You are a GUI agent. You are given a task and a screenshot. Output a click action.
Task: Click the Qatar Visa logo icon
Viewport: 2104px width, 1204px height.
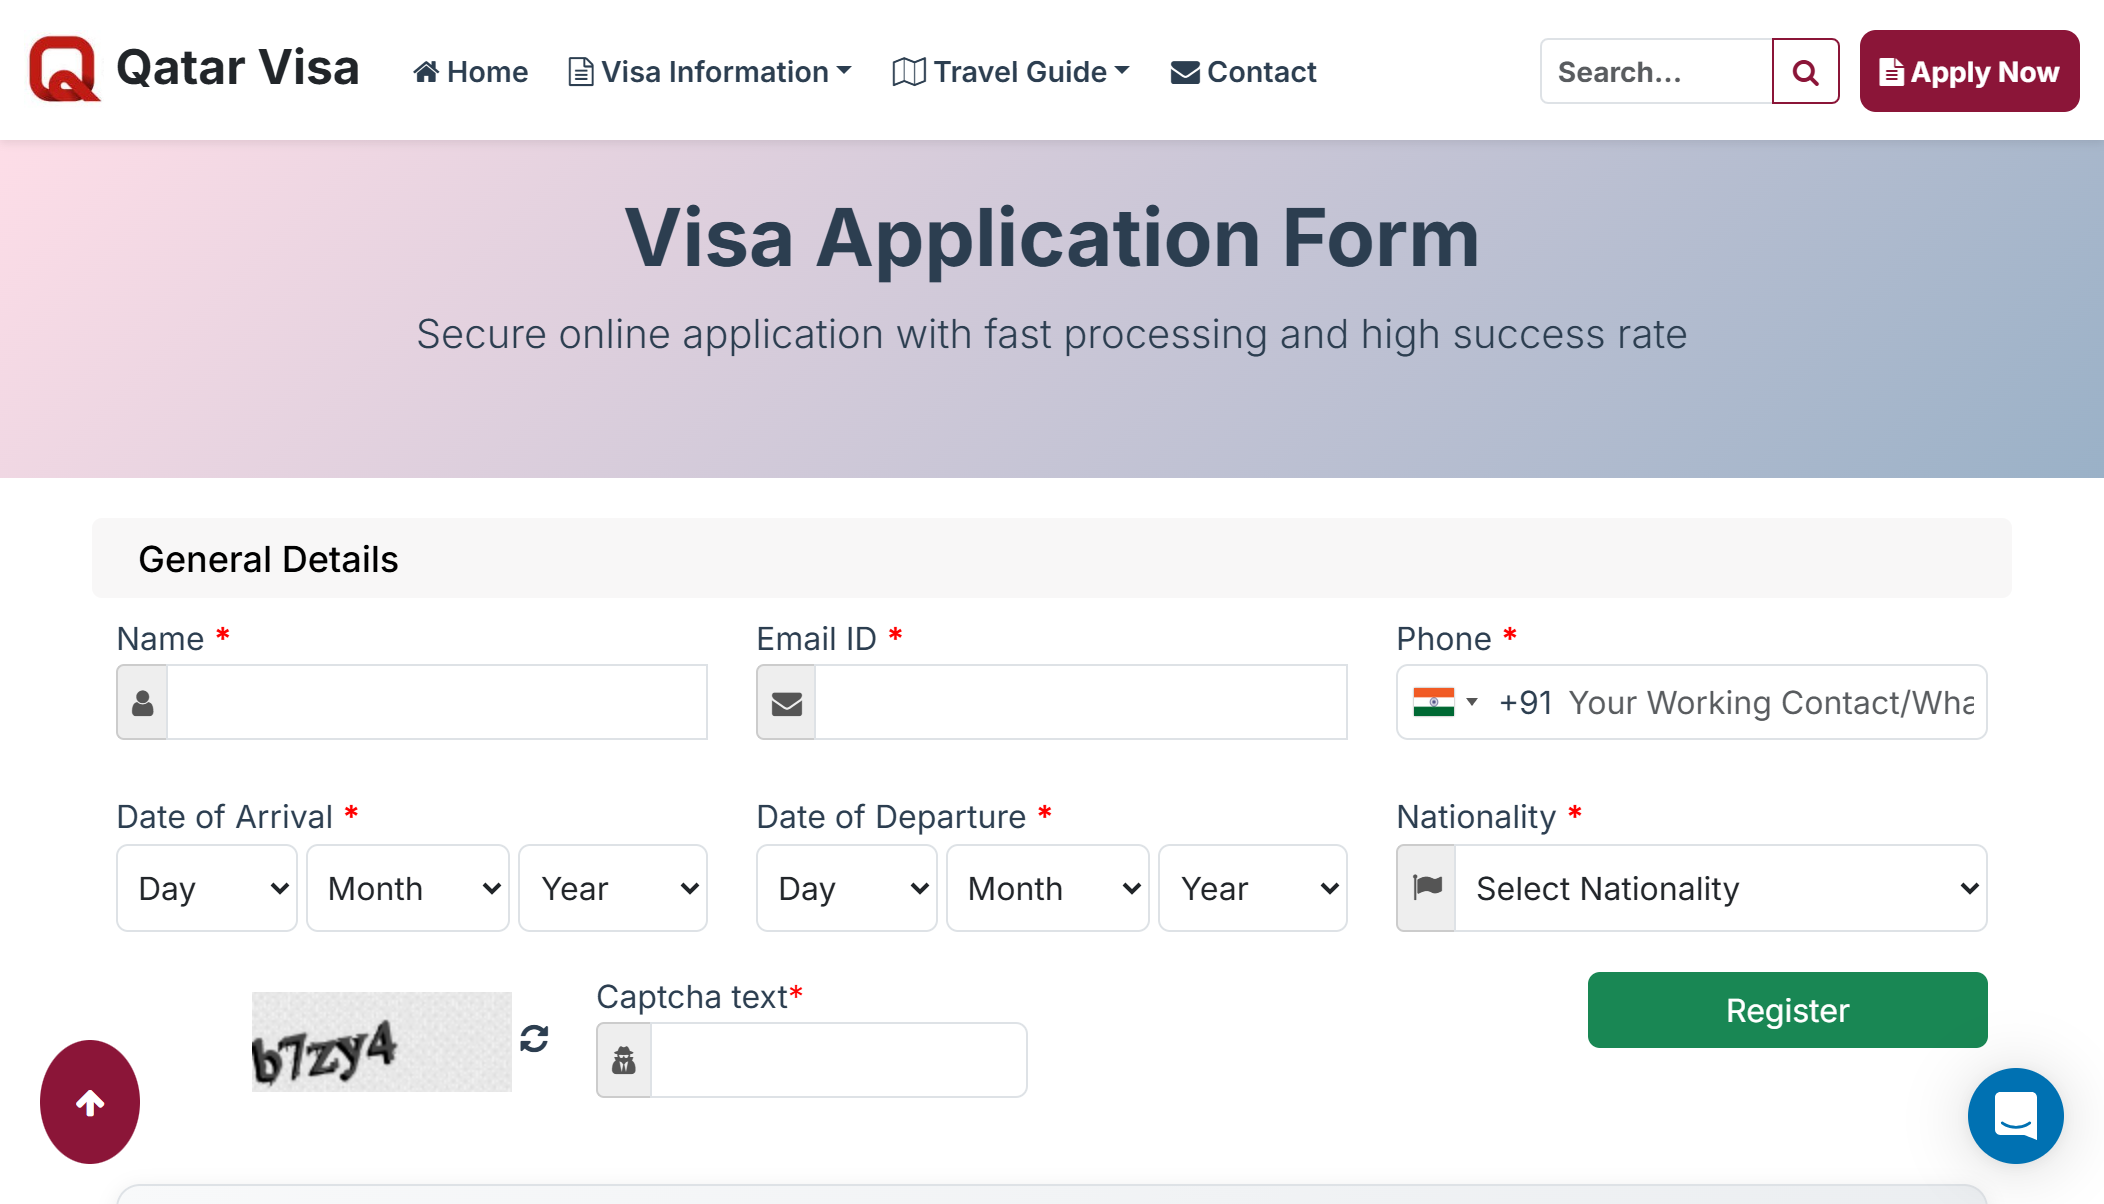tap(64, 70)
